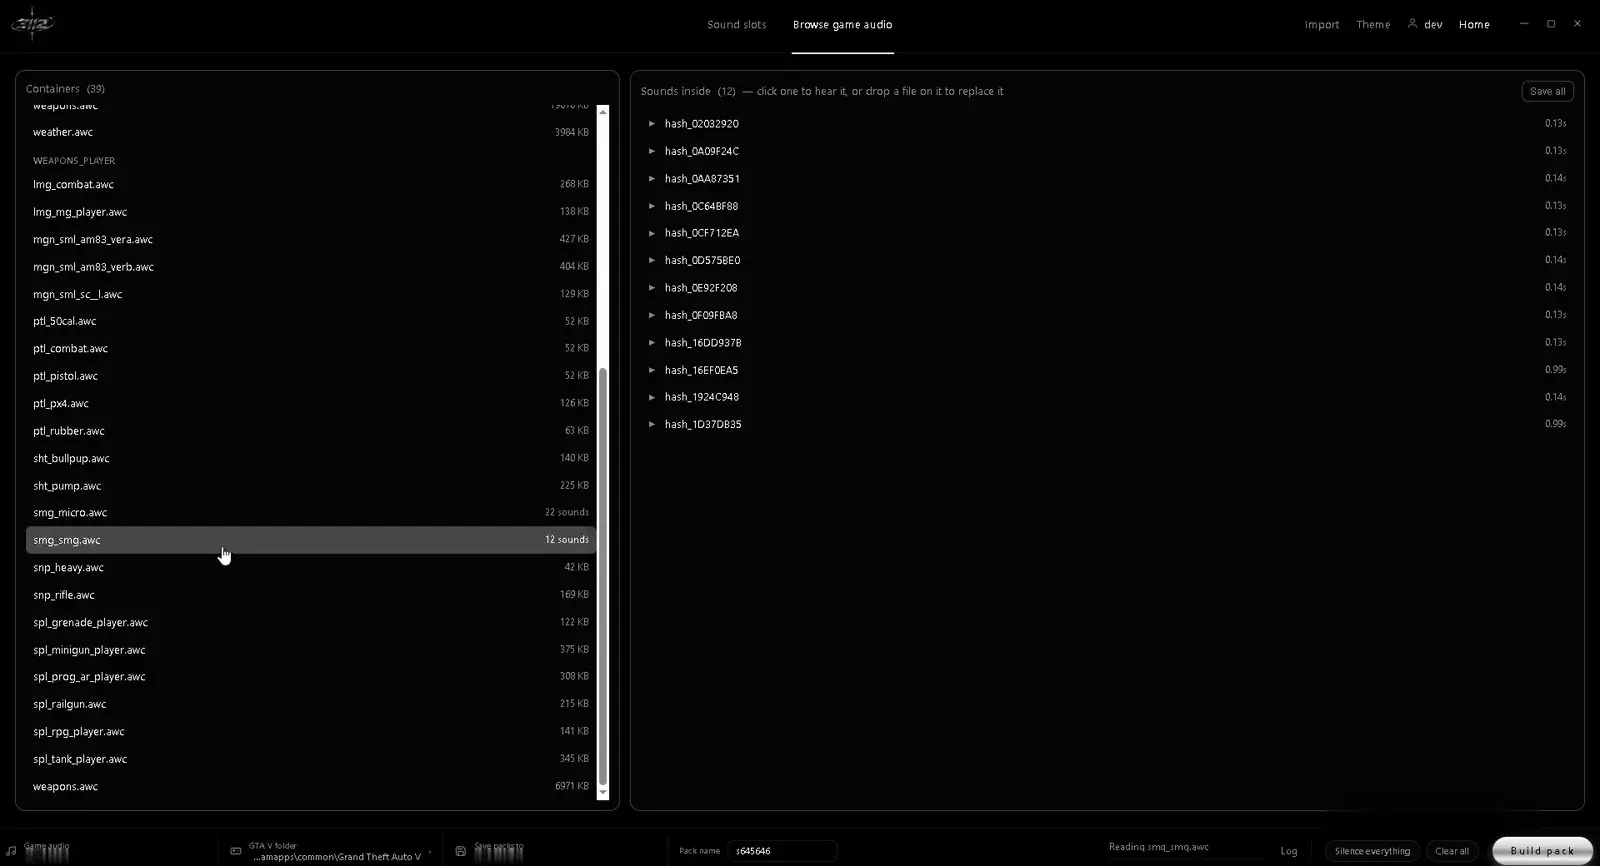This screenshot has width=1600, height=866.
Task: Click the Silence everything button
Action: point(1372,851)
